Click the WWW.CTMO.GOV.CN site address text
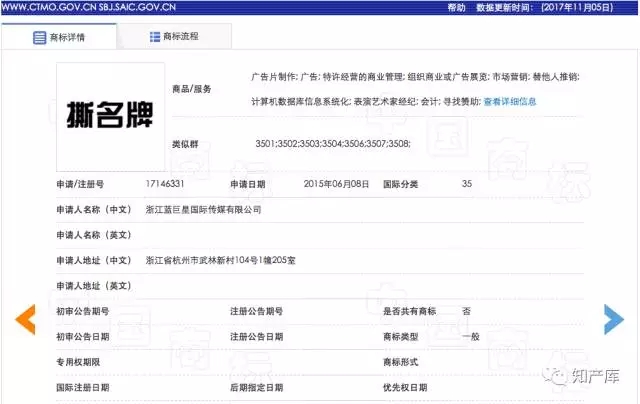Viewport: 640px width, 404px height. coord(49,7)
